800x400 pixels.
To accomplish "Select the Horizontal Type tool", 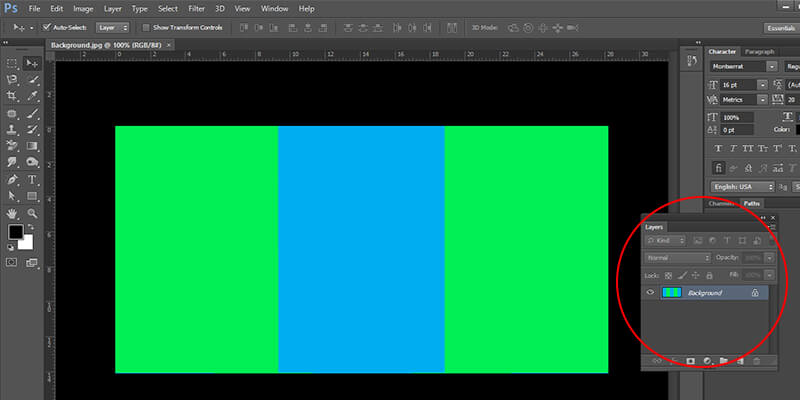I will click(x=32, y=180).
